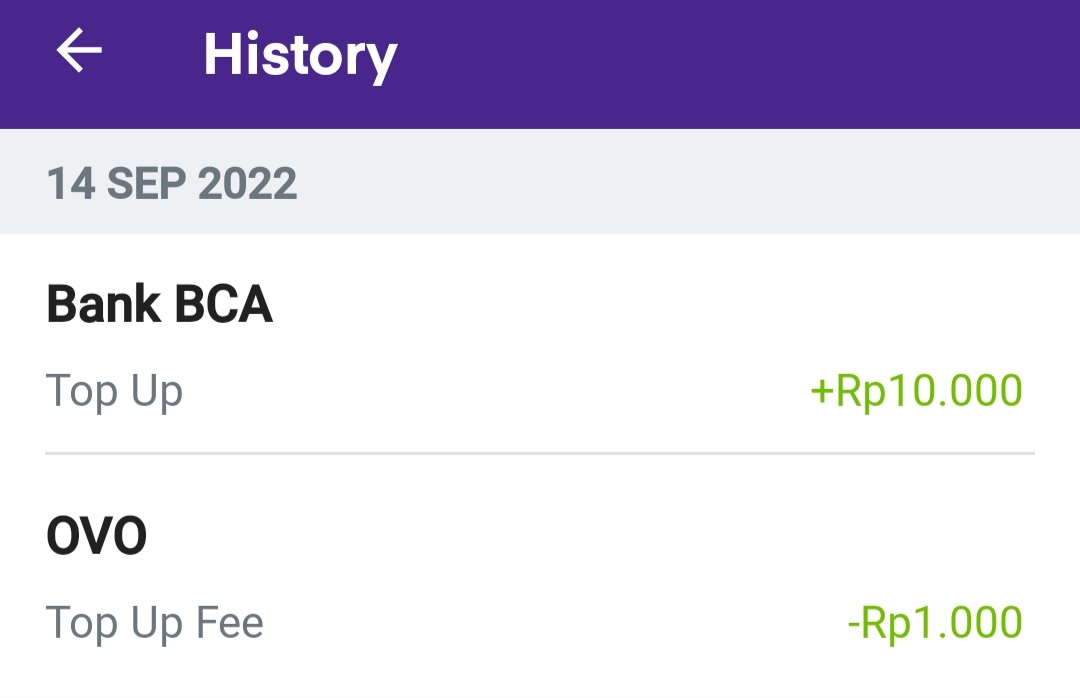
Task: Select the Bank BCA transaction entry
Action: point(540,345)
